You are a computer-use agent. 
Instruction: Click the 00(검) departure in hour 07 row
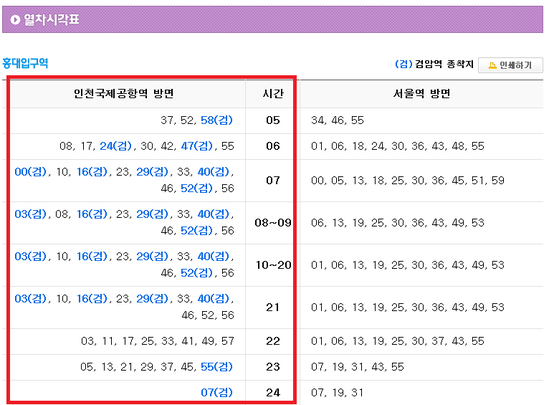31,172
